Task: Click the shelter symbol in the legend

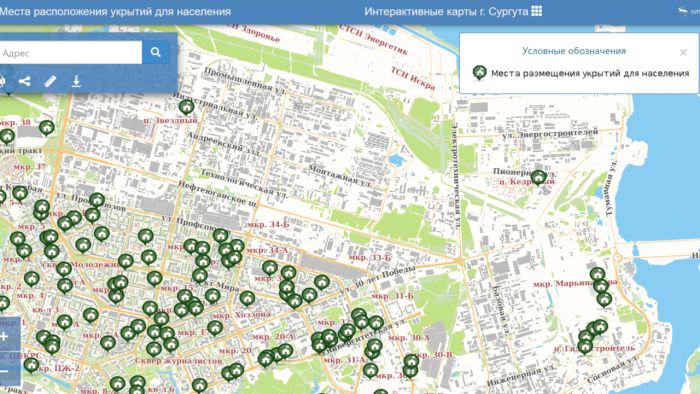Action: click(x=479, y=72)
